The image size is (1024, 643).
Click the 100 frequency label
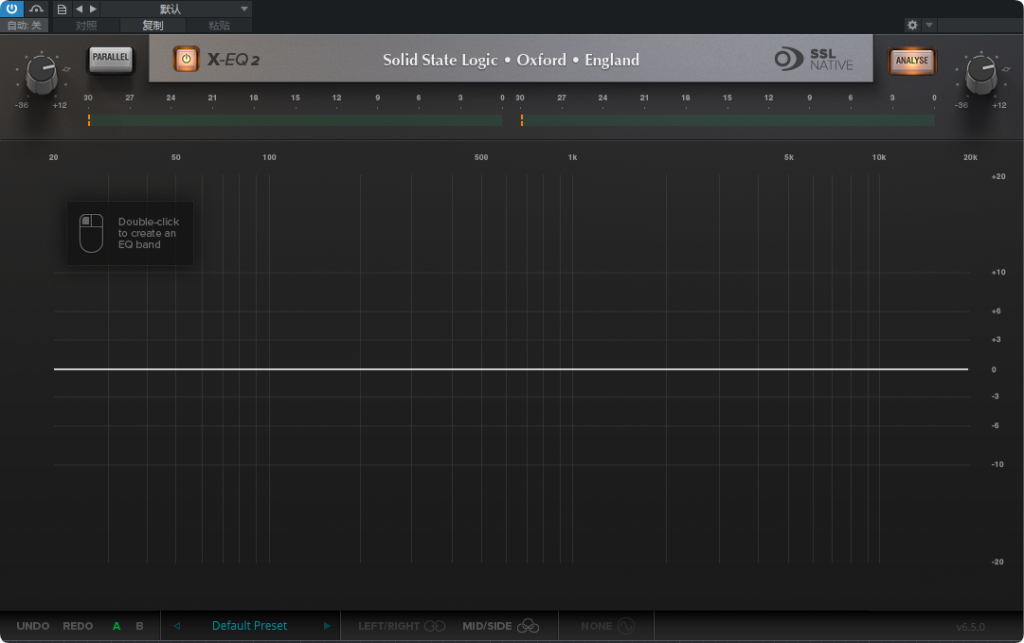pyautogui.click(x=269, y=157)
